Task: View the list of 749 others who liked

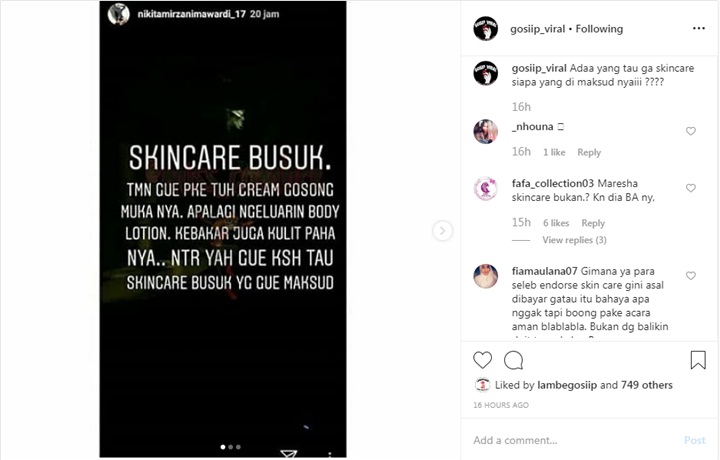Action: point(647,385)
